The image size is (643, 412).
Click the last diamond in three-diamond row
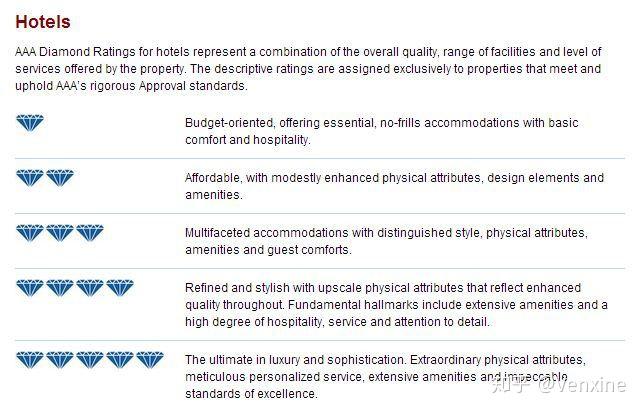[90, 233]
